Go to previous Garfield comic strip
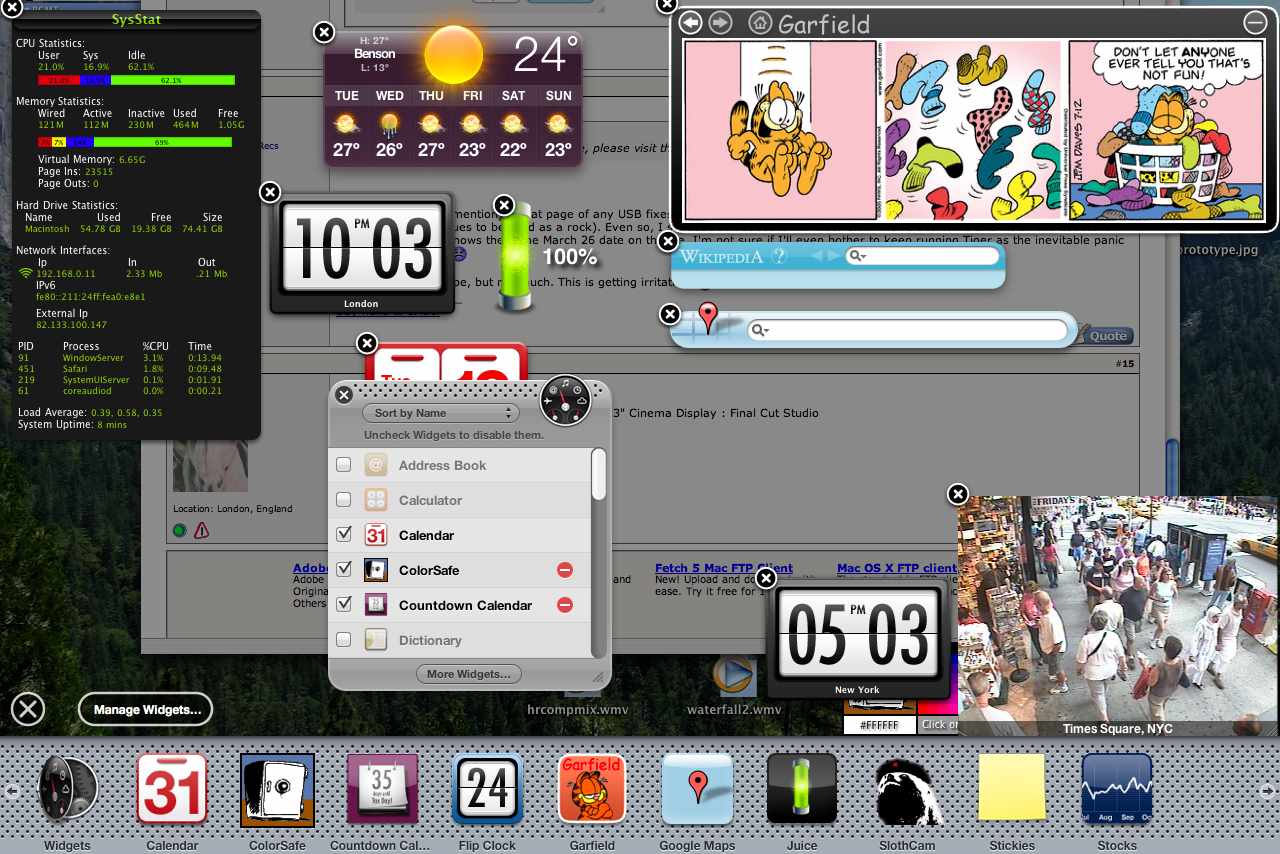The height and width of the screenshot is (854, 1280). click(x=690, y=22)
